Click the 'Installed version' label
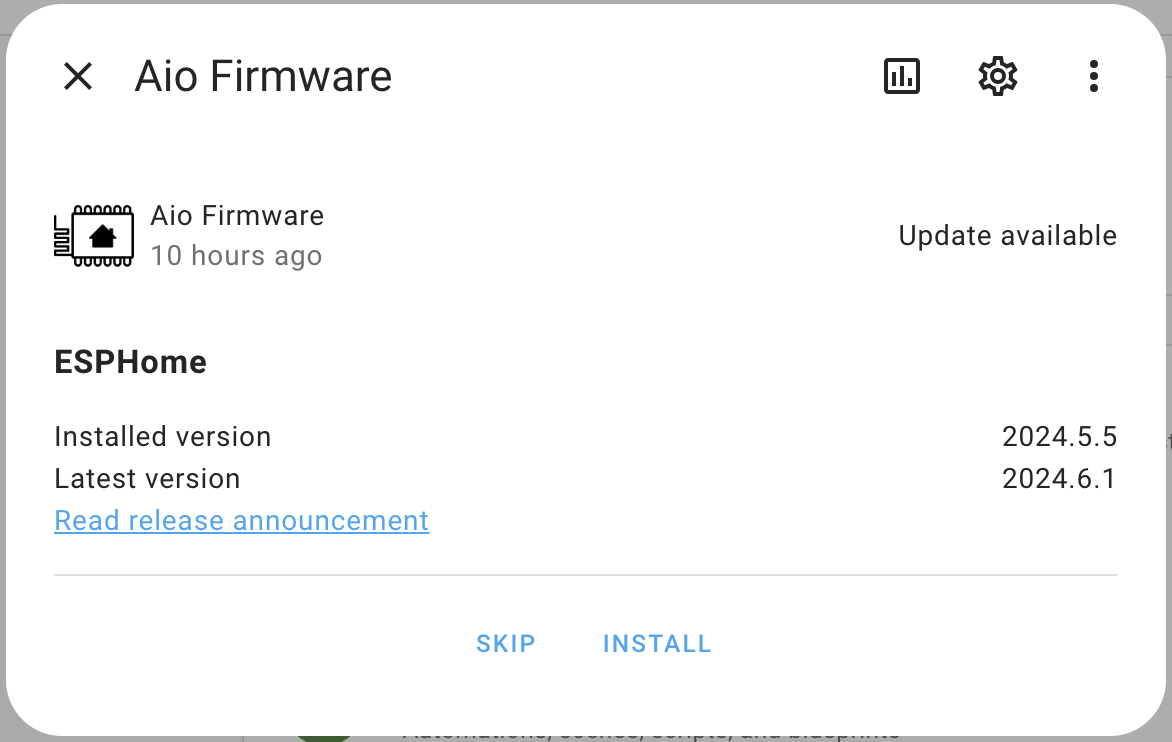Screen dimensions: 1172x742 162,437
